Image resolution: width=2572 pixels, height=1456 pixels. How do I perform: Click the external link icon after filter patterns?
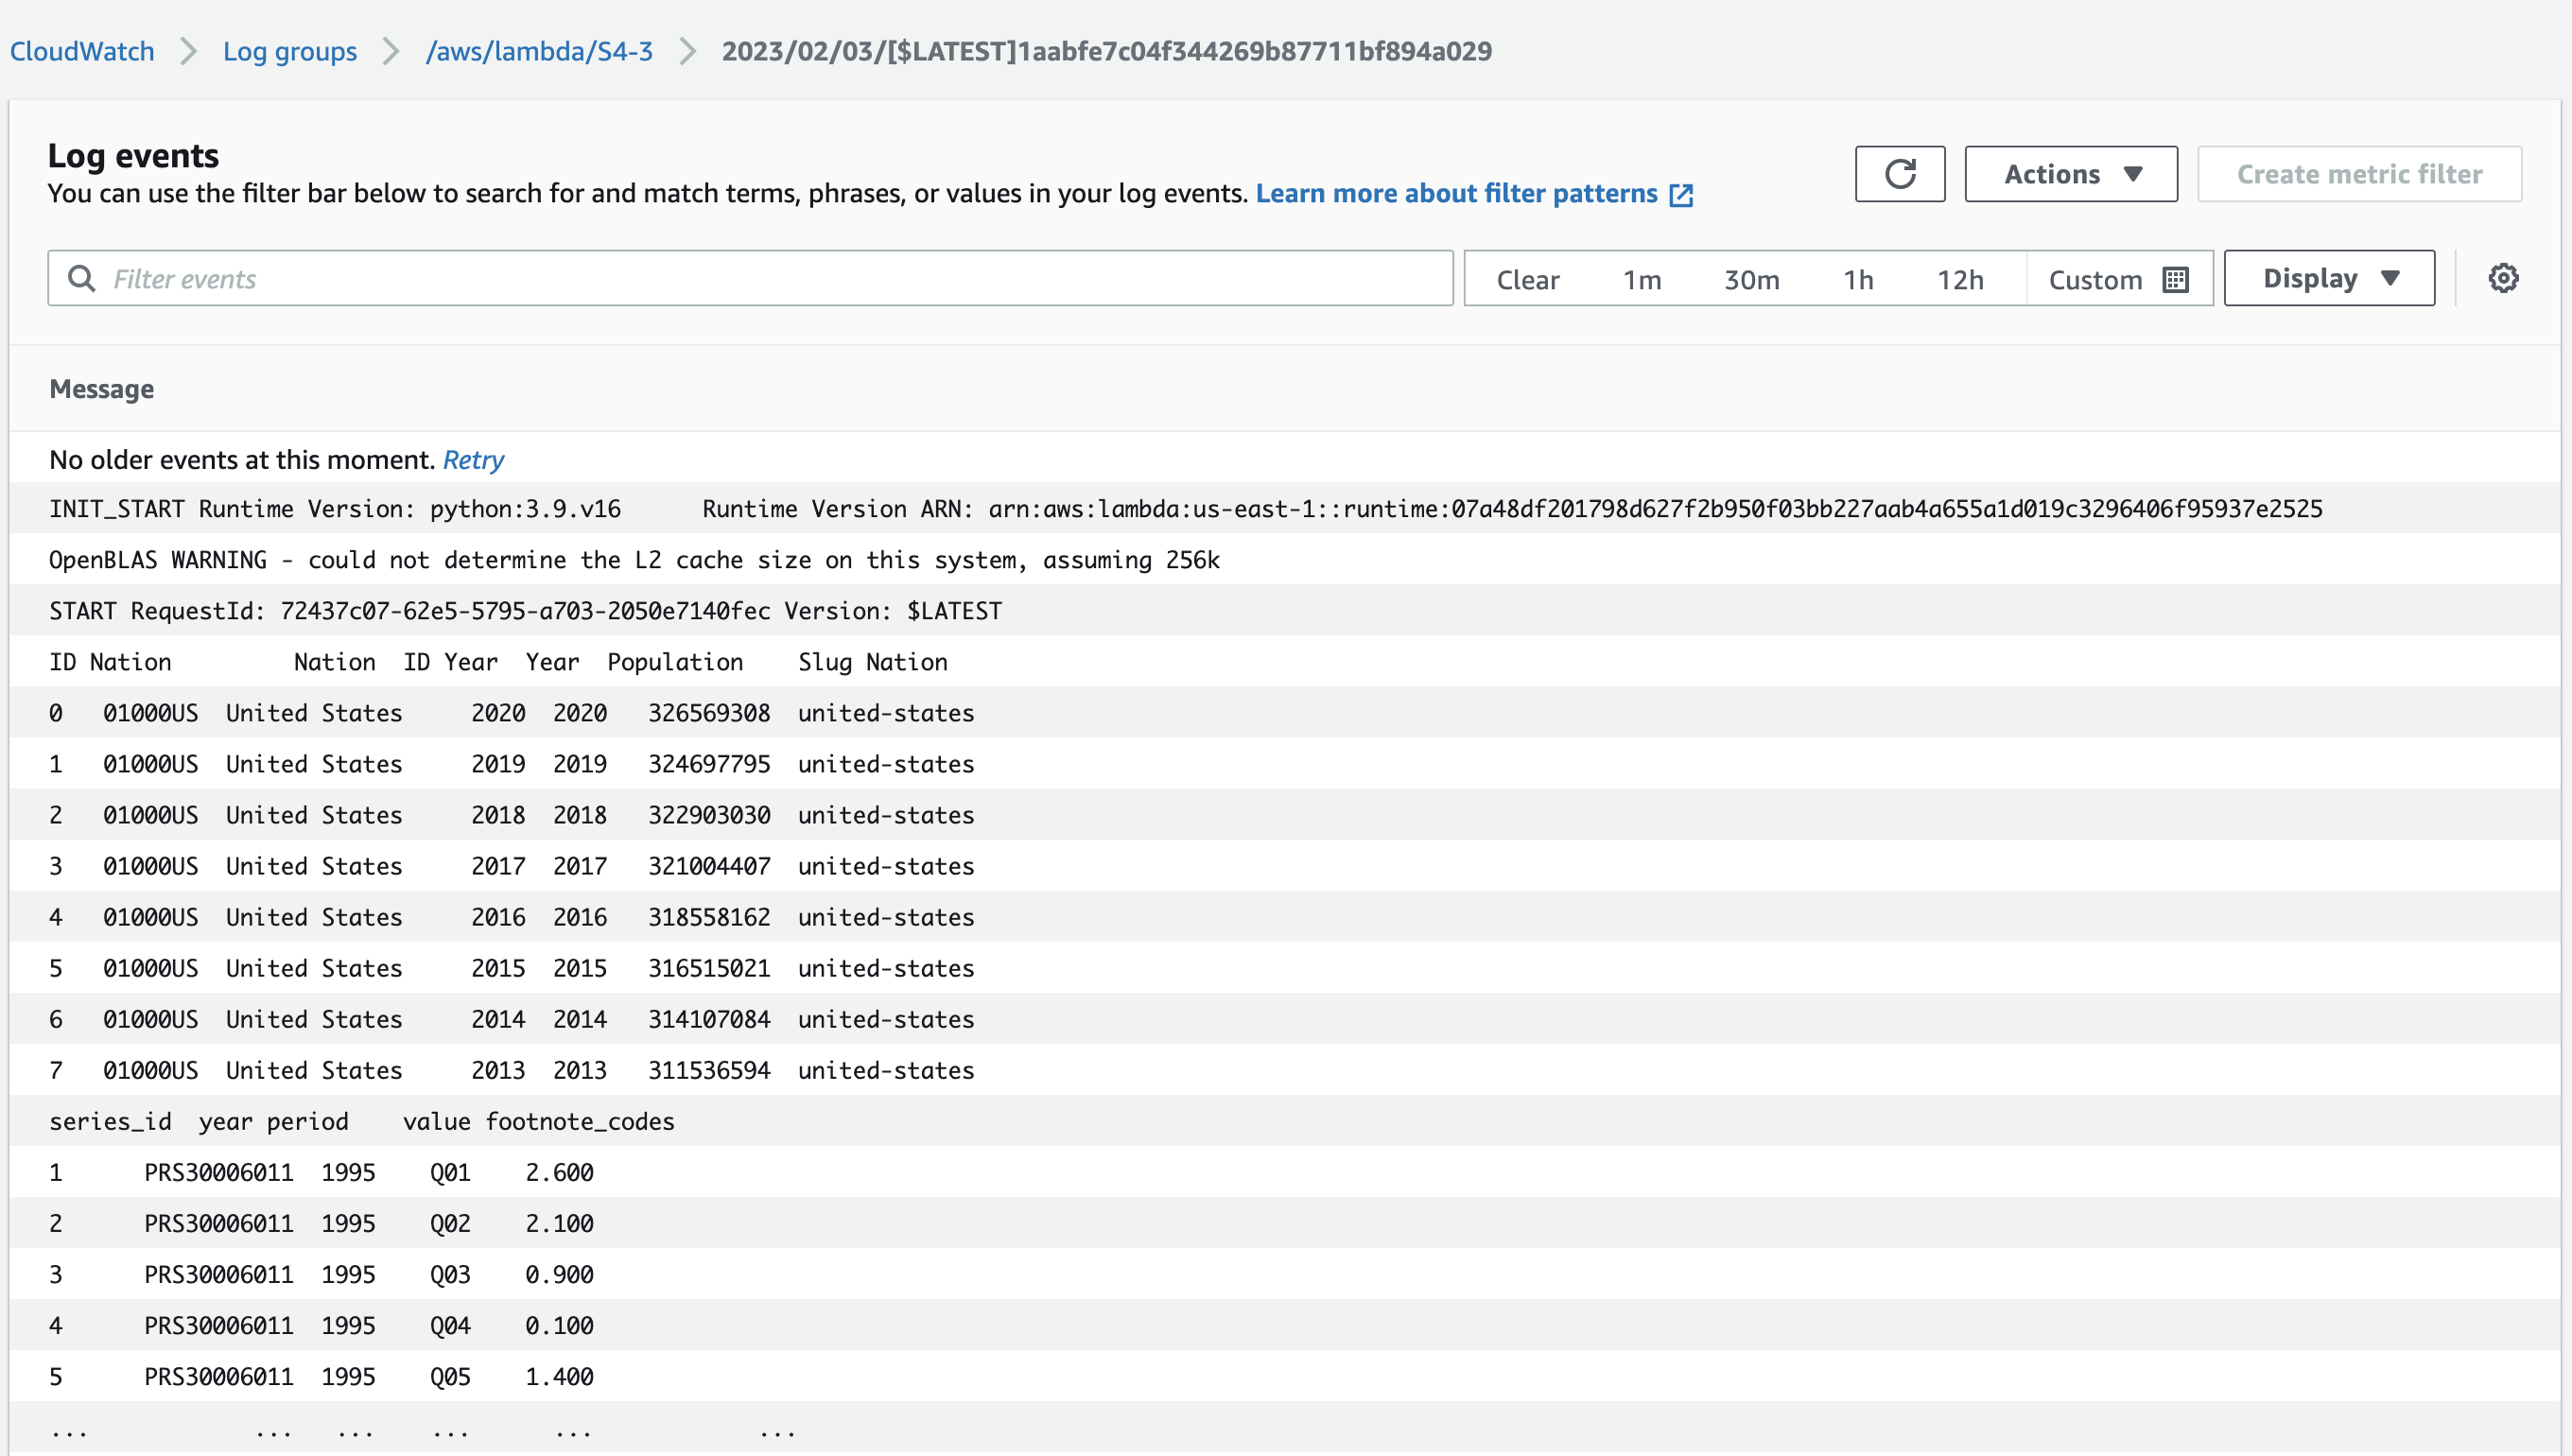coord(1681,194)
